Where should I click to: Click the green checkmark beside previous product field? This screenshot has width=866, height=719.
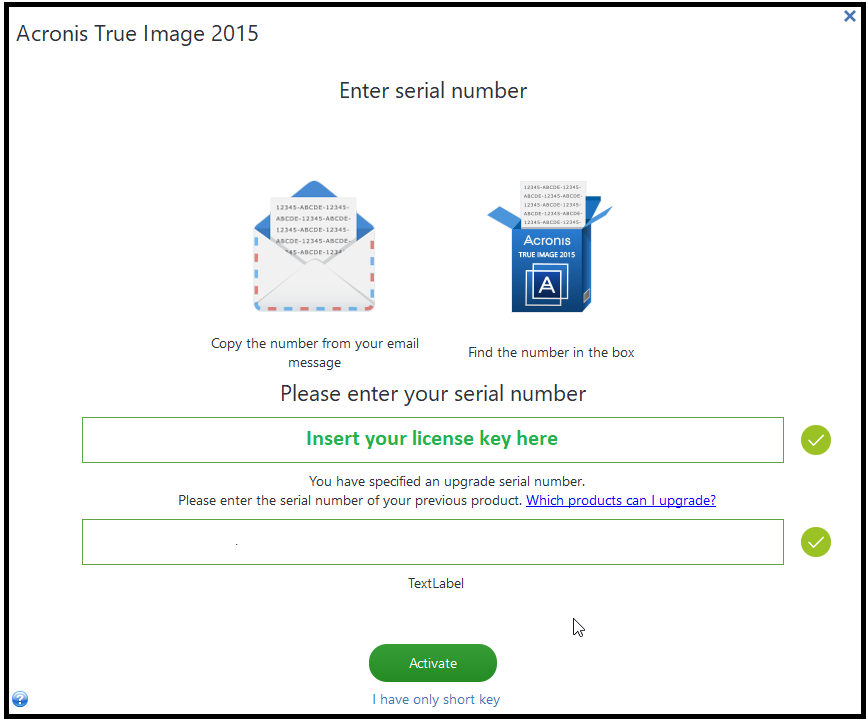coord(816,542)
